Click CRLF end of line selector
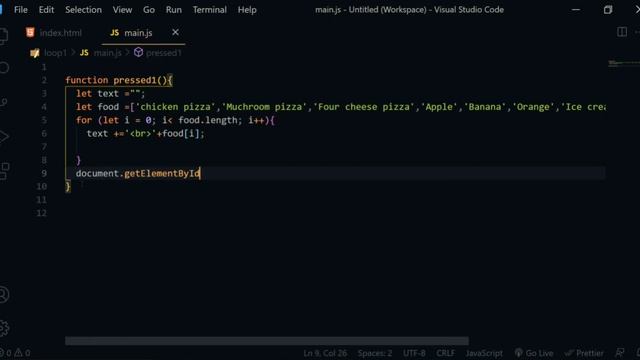This screenshot has width=640, height=360. 445,353
